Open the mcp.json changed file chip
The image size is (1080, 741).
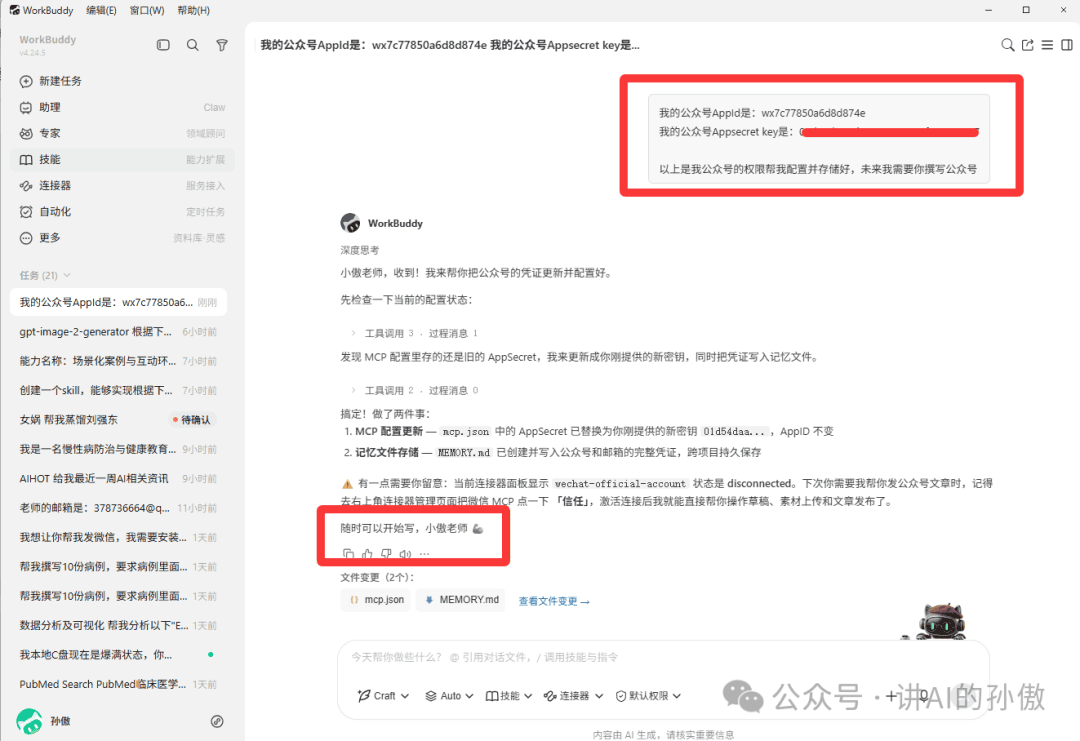pos(376,600)
